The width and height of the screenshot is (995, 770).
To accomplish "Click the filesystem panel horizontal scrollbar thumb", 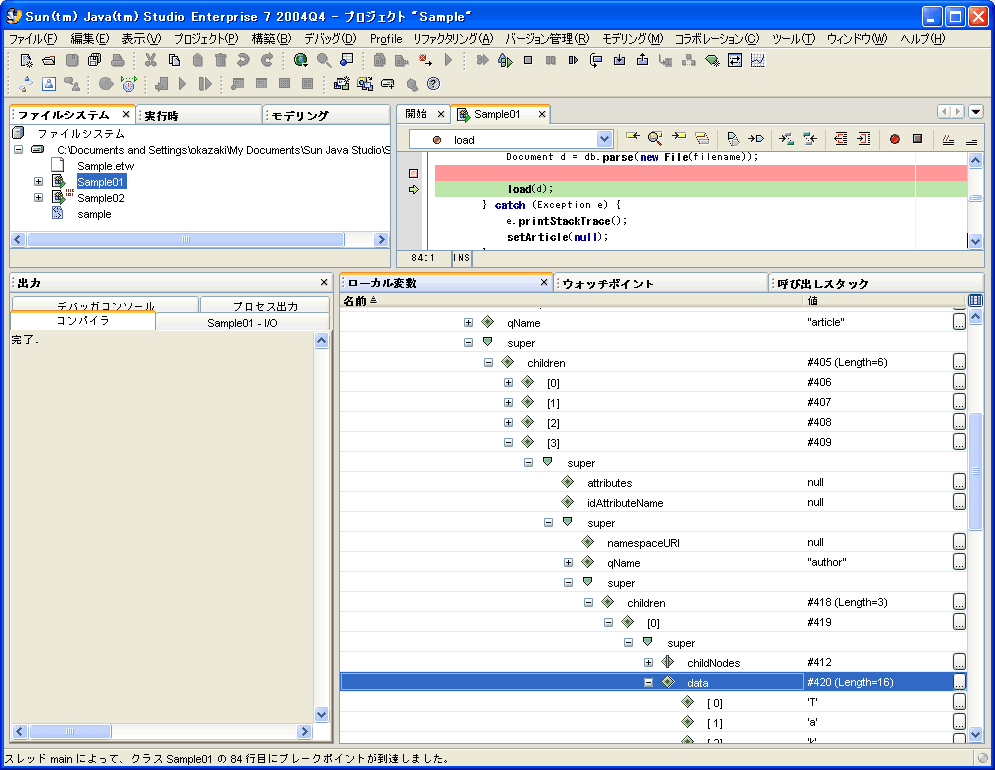I will click(185, 239).
